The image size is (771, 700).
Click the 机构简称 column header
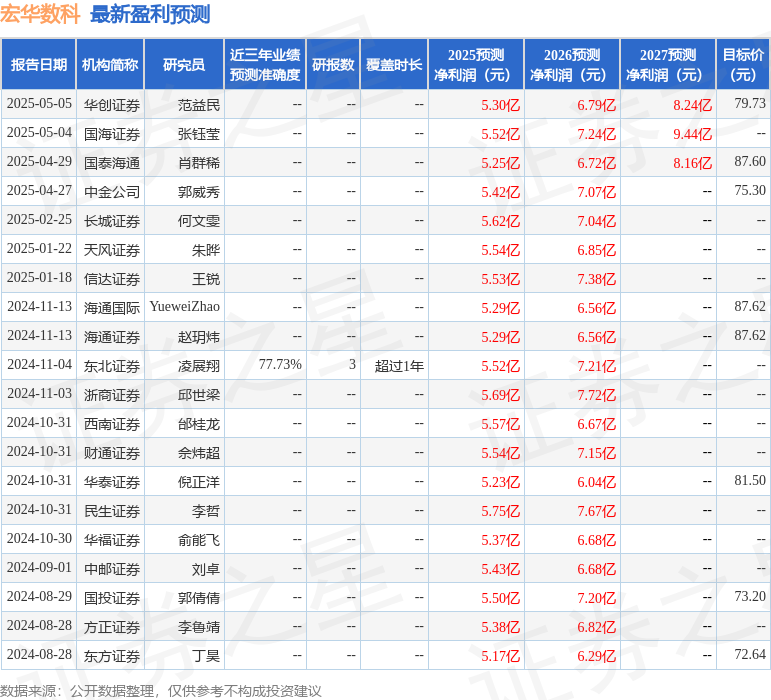coord(110,64)
